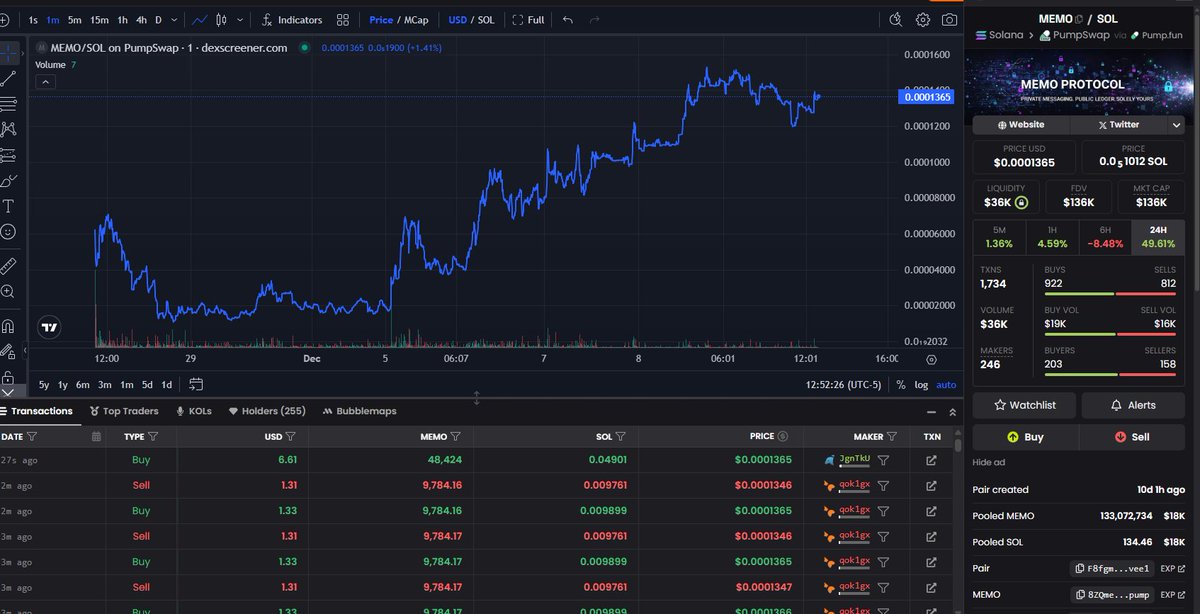Click the green Buy button
Viewport: 1200px width, 614px height.
point(1025,437)
